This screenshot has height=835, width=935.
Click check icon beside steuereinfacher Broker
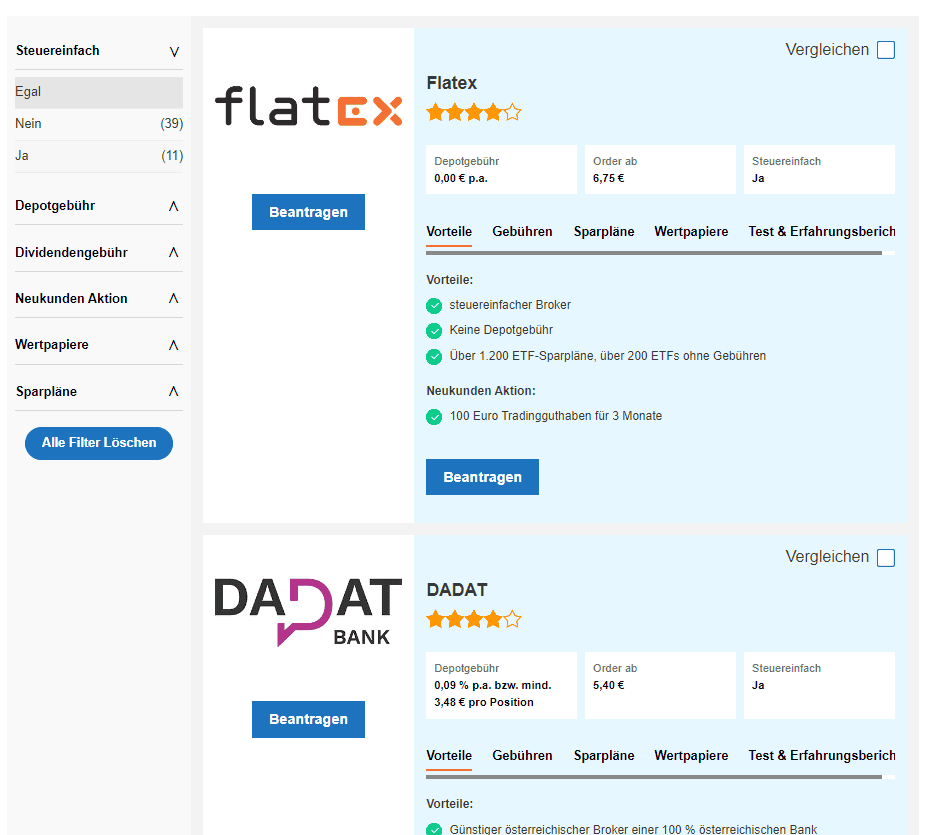pyautogui.click(x=434, y=306)
